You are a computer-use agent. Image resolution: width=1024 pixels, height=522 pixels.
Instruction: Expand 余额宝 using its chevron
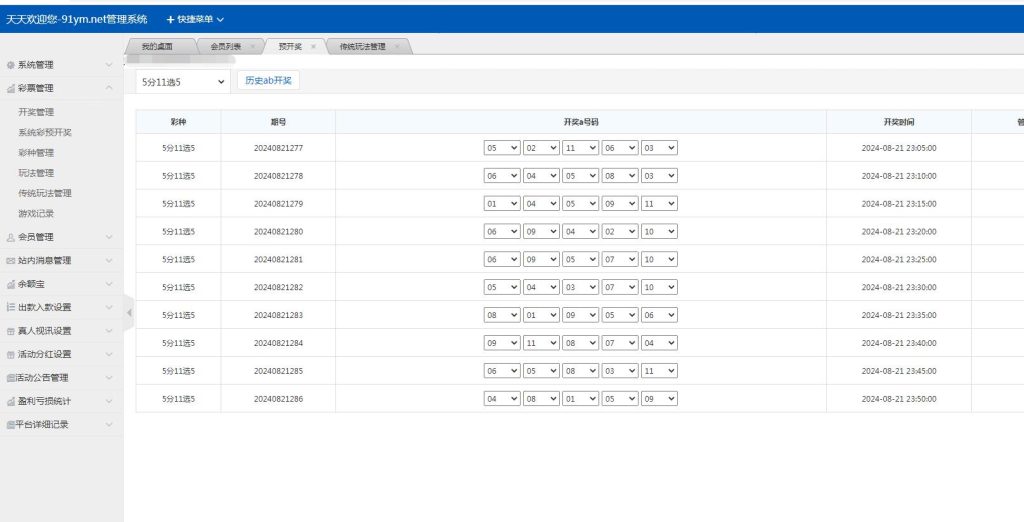(109, 284)
